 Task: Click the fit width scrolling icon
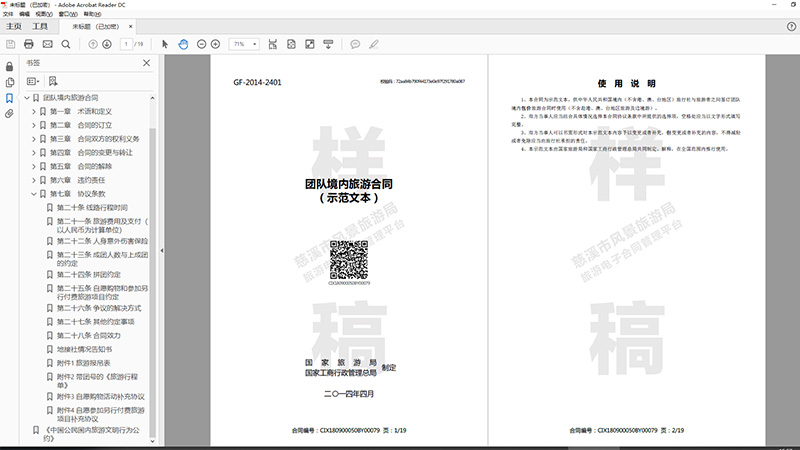point(272,44)
